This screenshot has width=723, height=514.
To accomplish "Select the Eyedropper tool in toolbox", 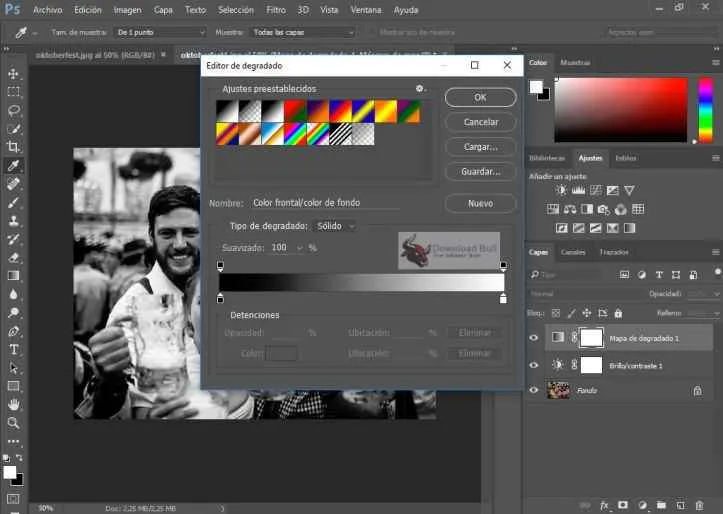I will (x=13, y=165).
